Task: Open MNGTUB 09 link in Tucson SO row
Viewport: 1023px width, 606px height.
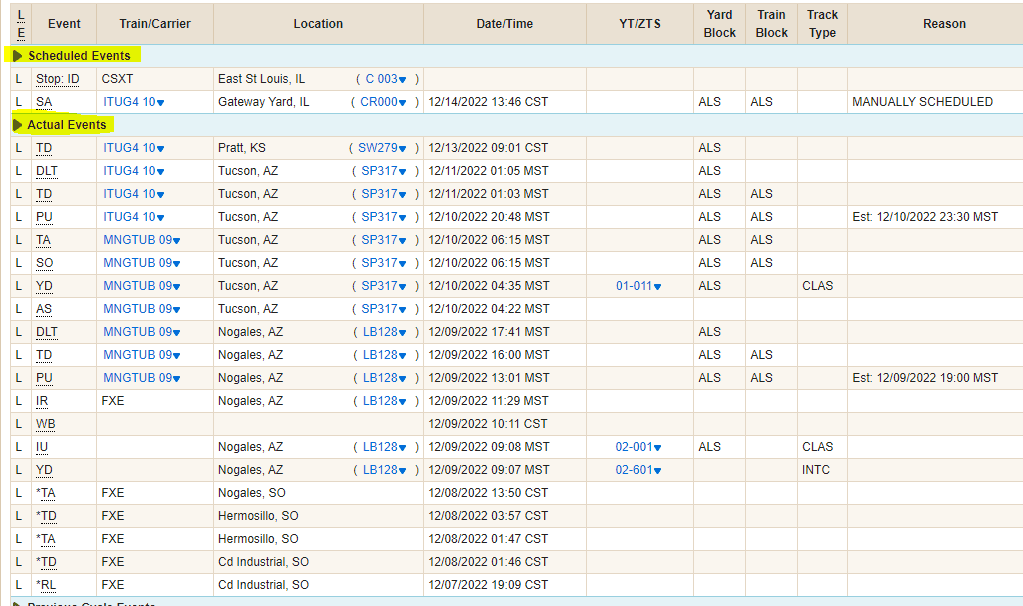Action: click(142, 263)
